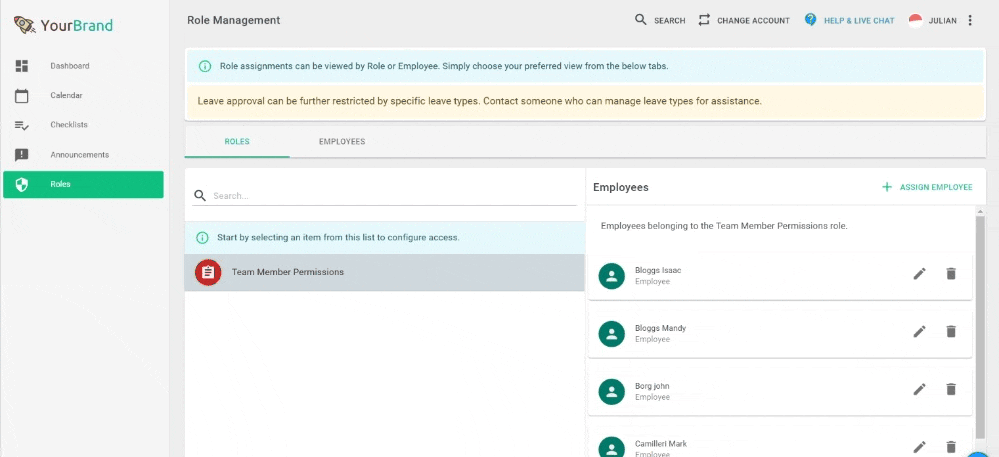The width and height of the screenshot is (999, 457).
Task: Edit Borg john pencil icon
Action: tap(919, 389)
